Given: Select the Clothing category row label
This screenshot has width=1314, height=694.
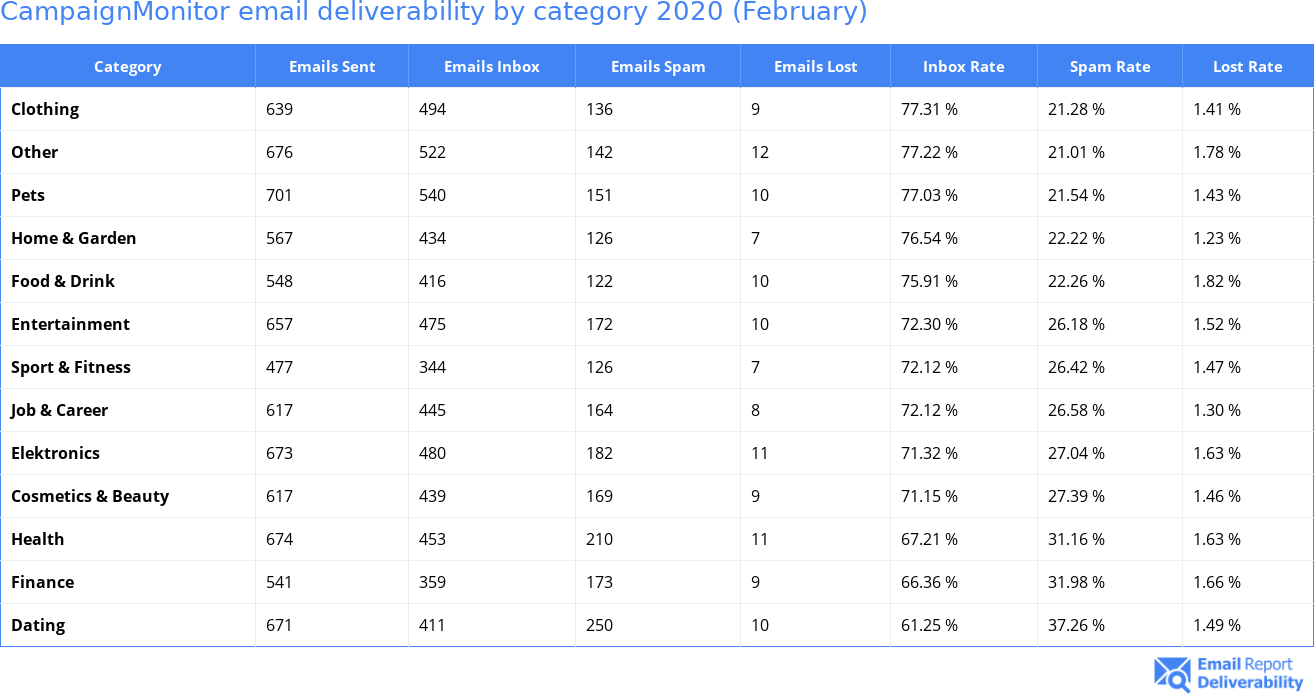Looking at the screenshot, I should tap(45, 109).
